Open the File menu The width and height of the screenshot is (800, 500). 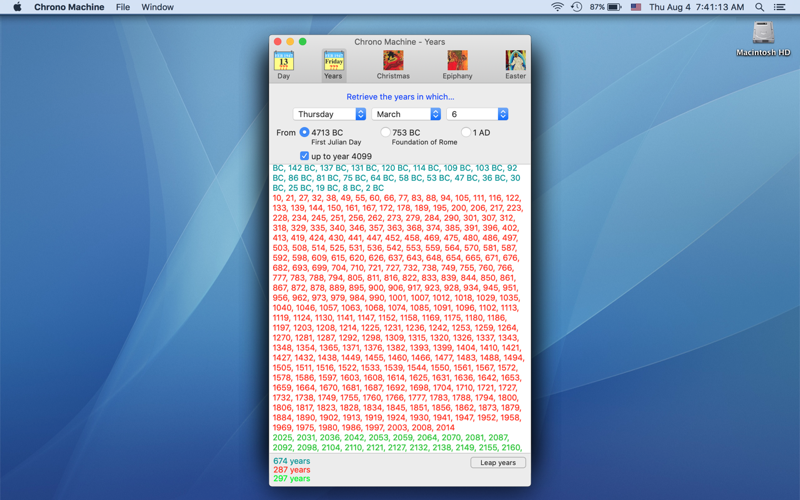[x=122, y=7]
